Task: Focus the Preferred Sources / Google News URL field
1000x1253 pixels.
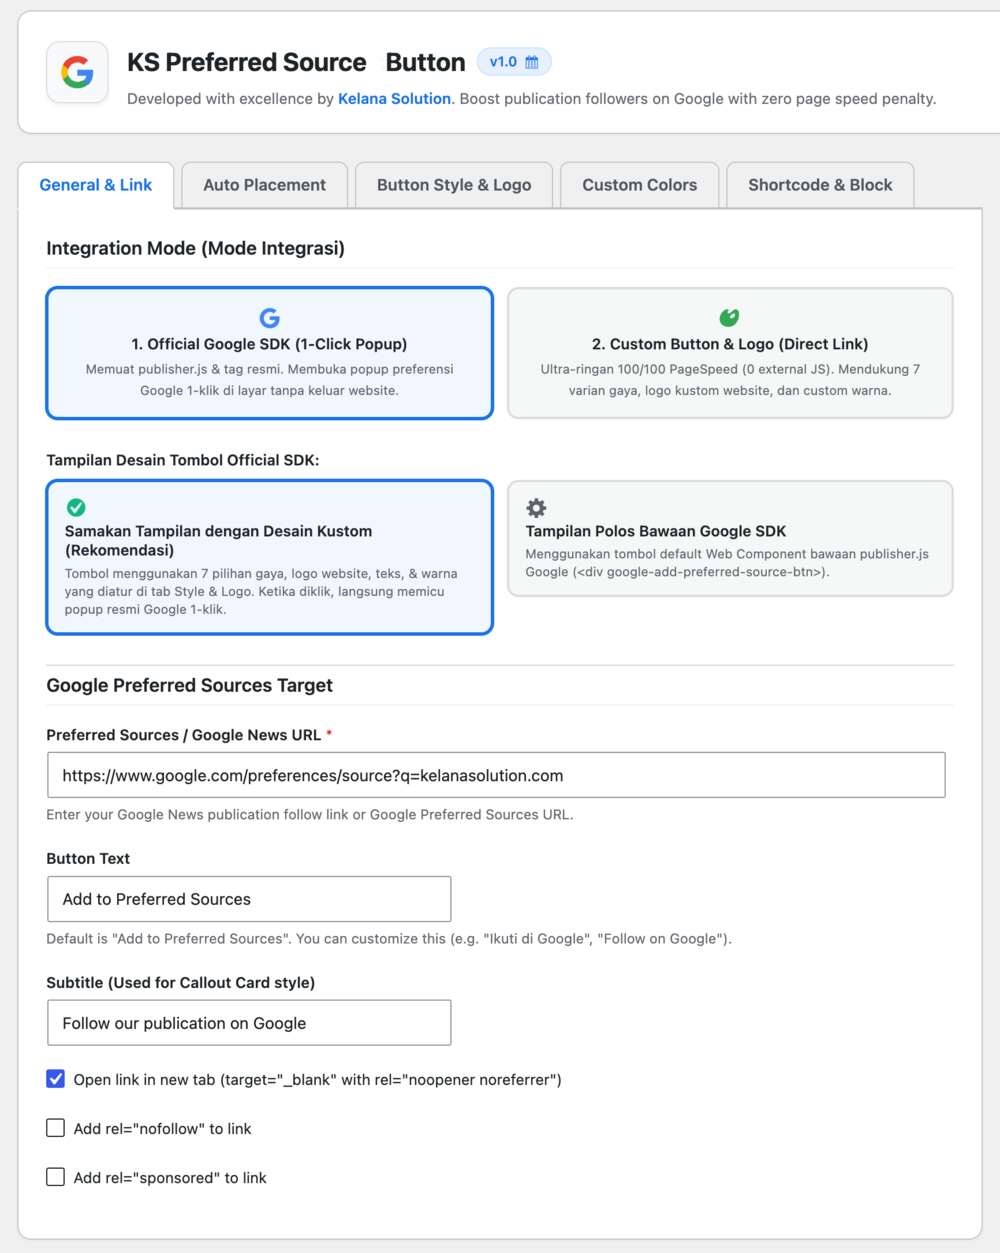Action: [x=496, y=775]
